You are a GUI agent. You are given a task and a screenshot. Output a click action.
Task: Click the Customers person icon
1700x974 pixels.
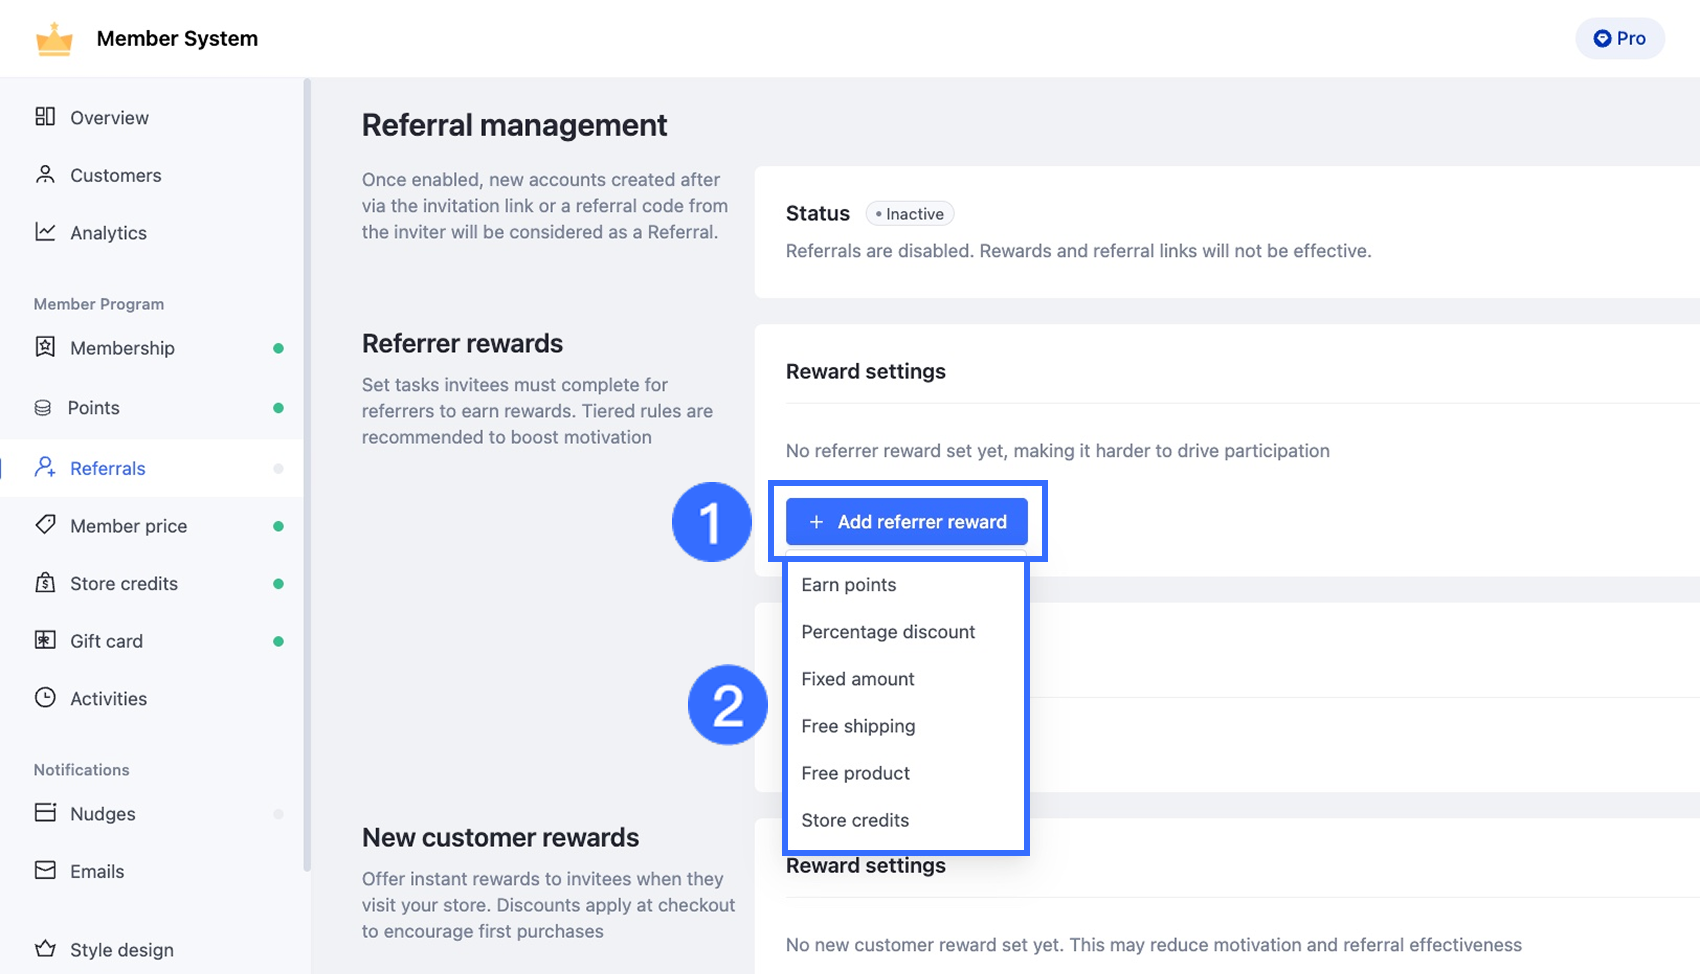(x=45, y=175)
